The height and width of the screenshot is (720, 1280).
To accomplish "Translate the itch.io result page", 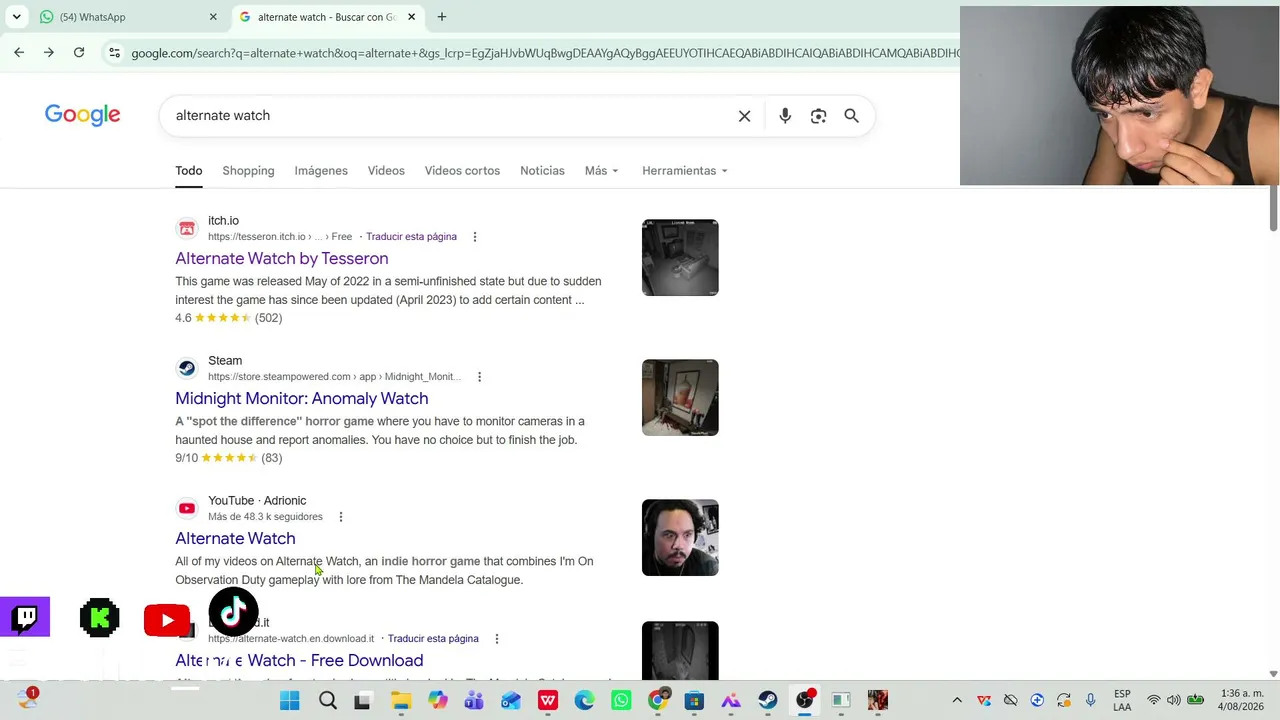I will coord(411,237).
